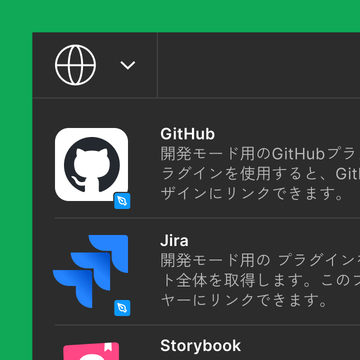Open the Jira plugin icon
The image size is (360, 360).
click(x=91, y=271)
